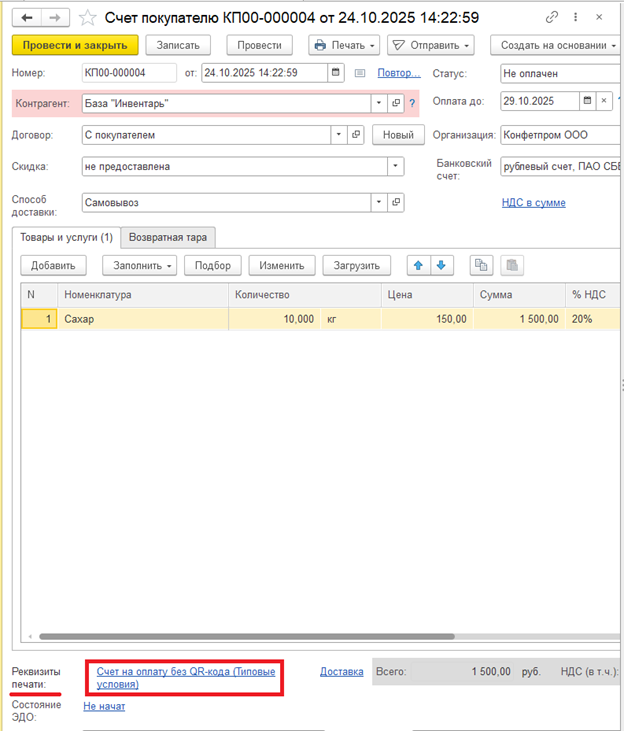624x731 pixels.
Task: Select row number cell 1
Action: point(39,319)
